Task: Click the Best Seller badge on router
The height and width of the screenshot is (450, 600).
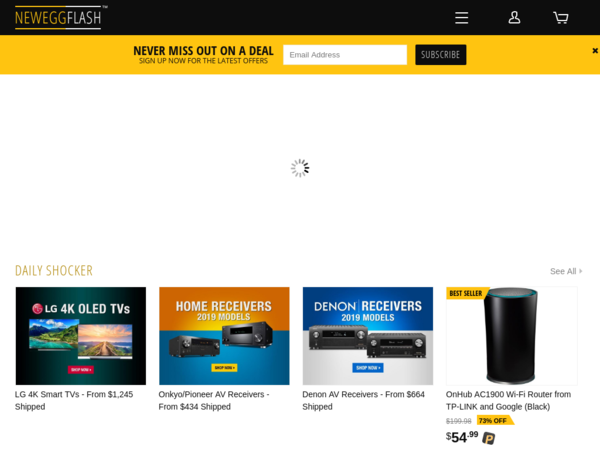Action: pos(466,293)
